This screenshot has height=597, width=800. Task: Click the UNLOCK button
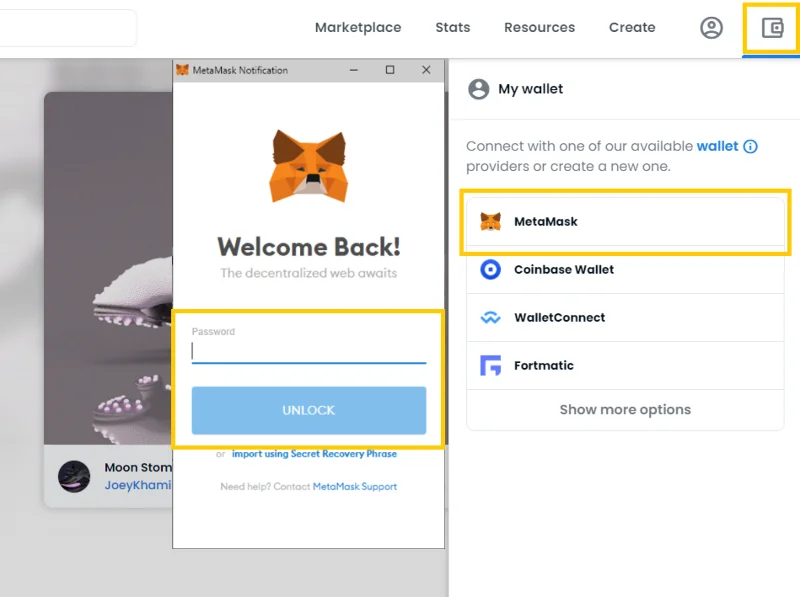[309, 410]
